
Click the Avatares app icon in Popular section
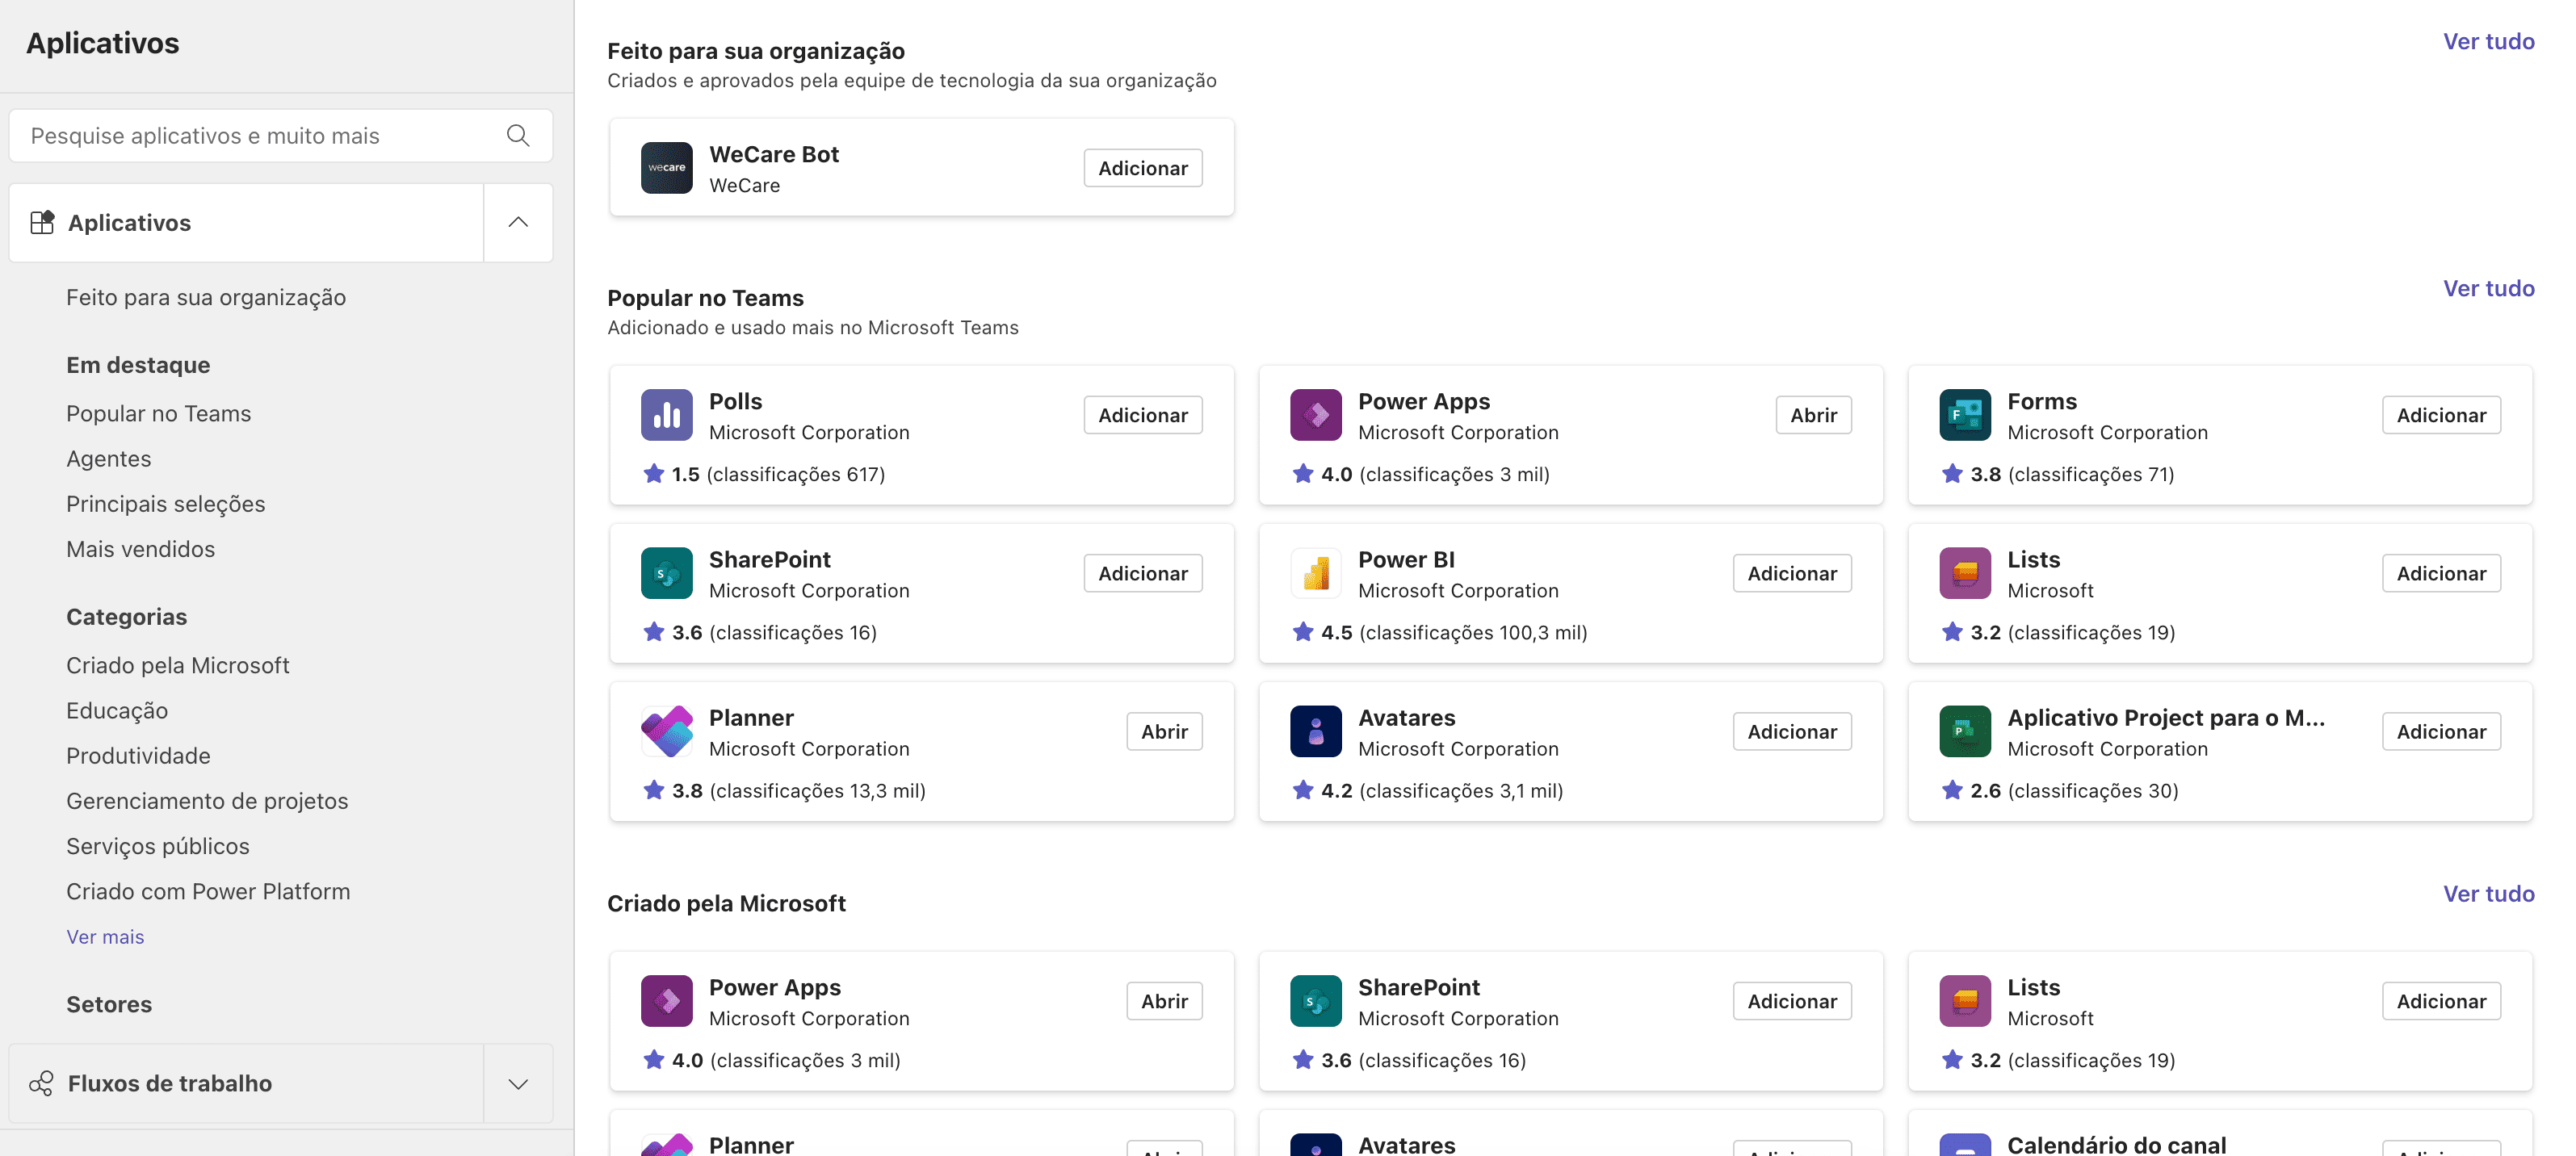click(1315, 731)
